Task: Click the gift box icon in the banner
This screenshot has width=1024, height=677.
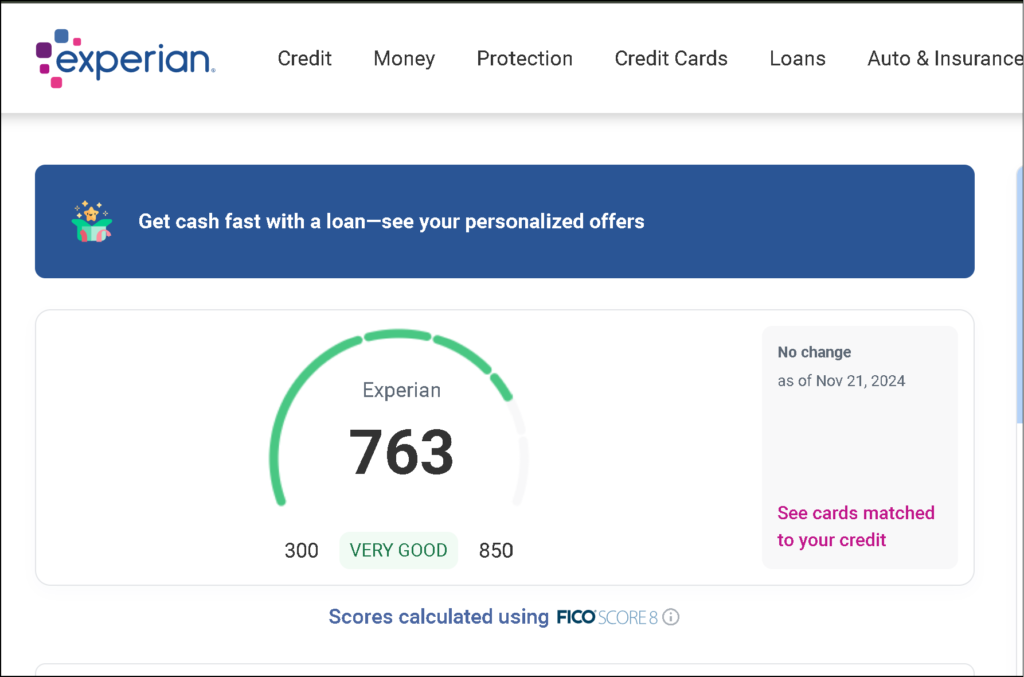Action: (x=92, y=221)
